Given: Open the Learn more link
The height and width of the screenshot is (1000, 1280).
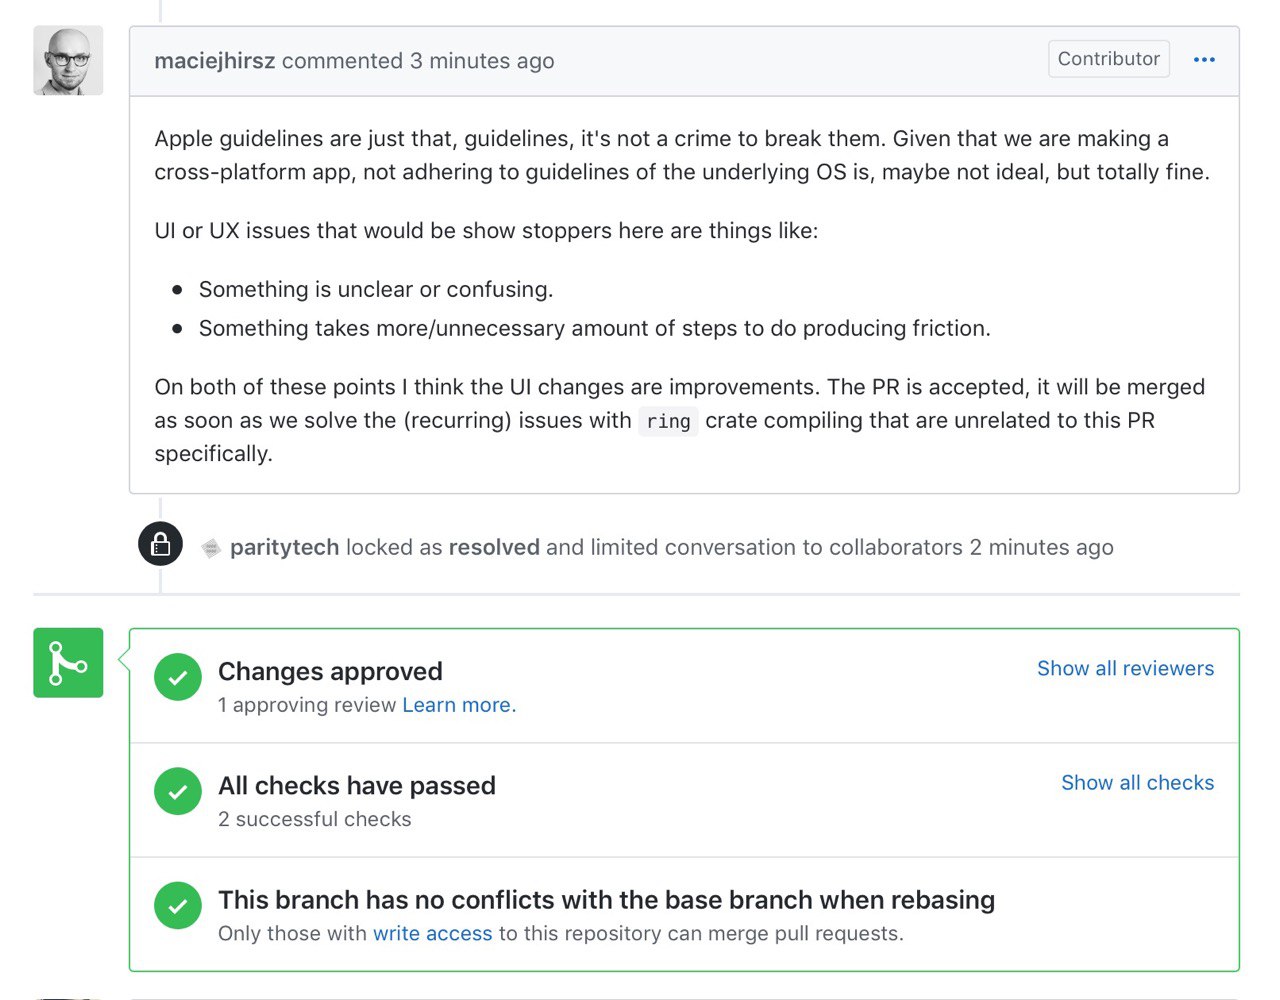Looking at the screenshot, I should [x=459, y=705].
